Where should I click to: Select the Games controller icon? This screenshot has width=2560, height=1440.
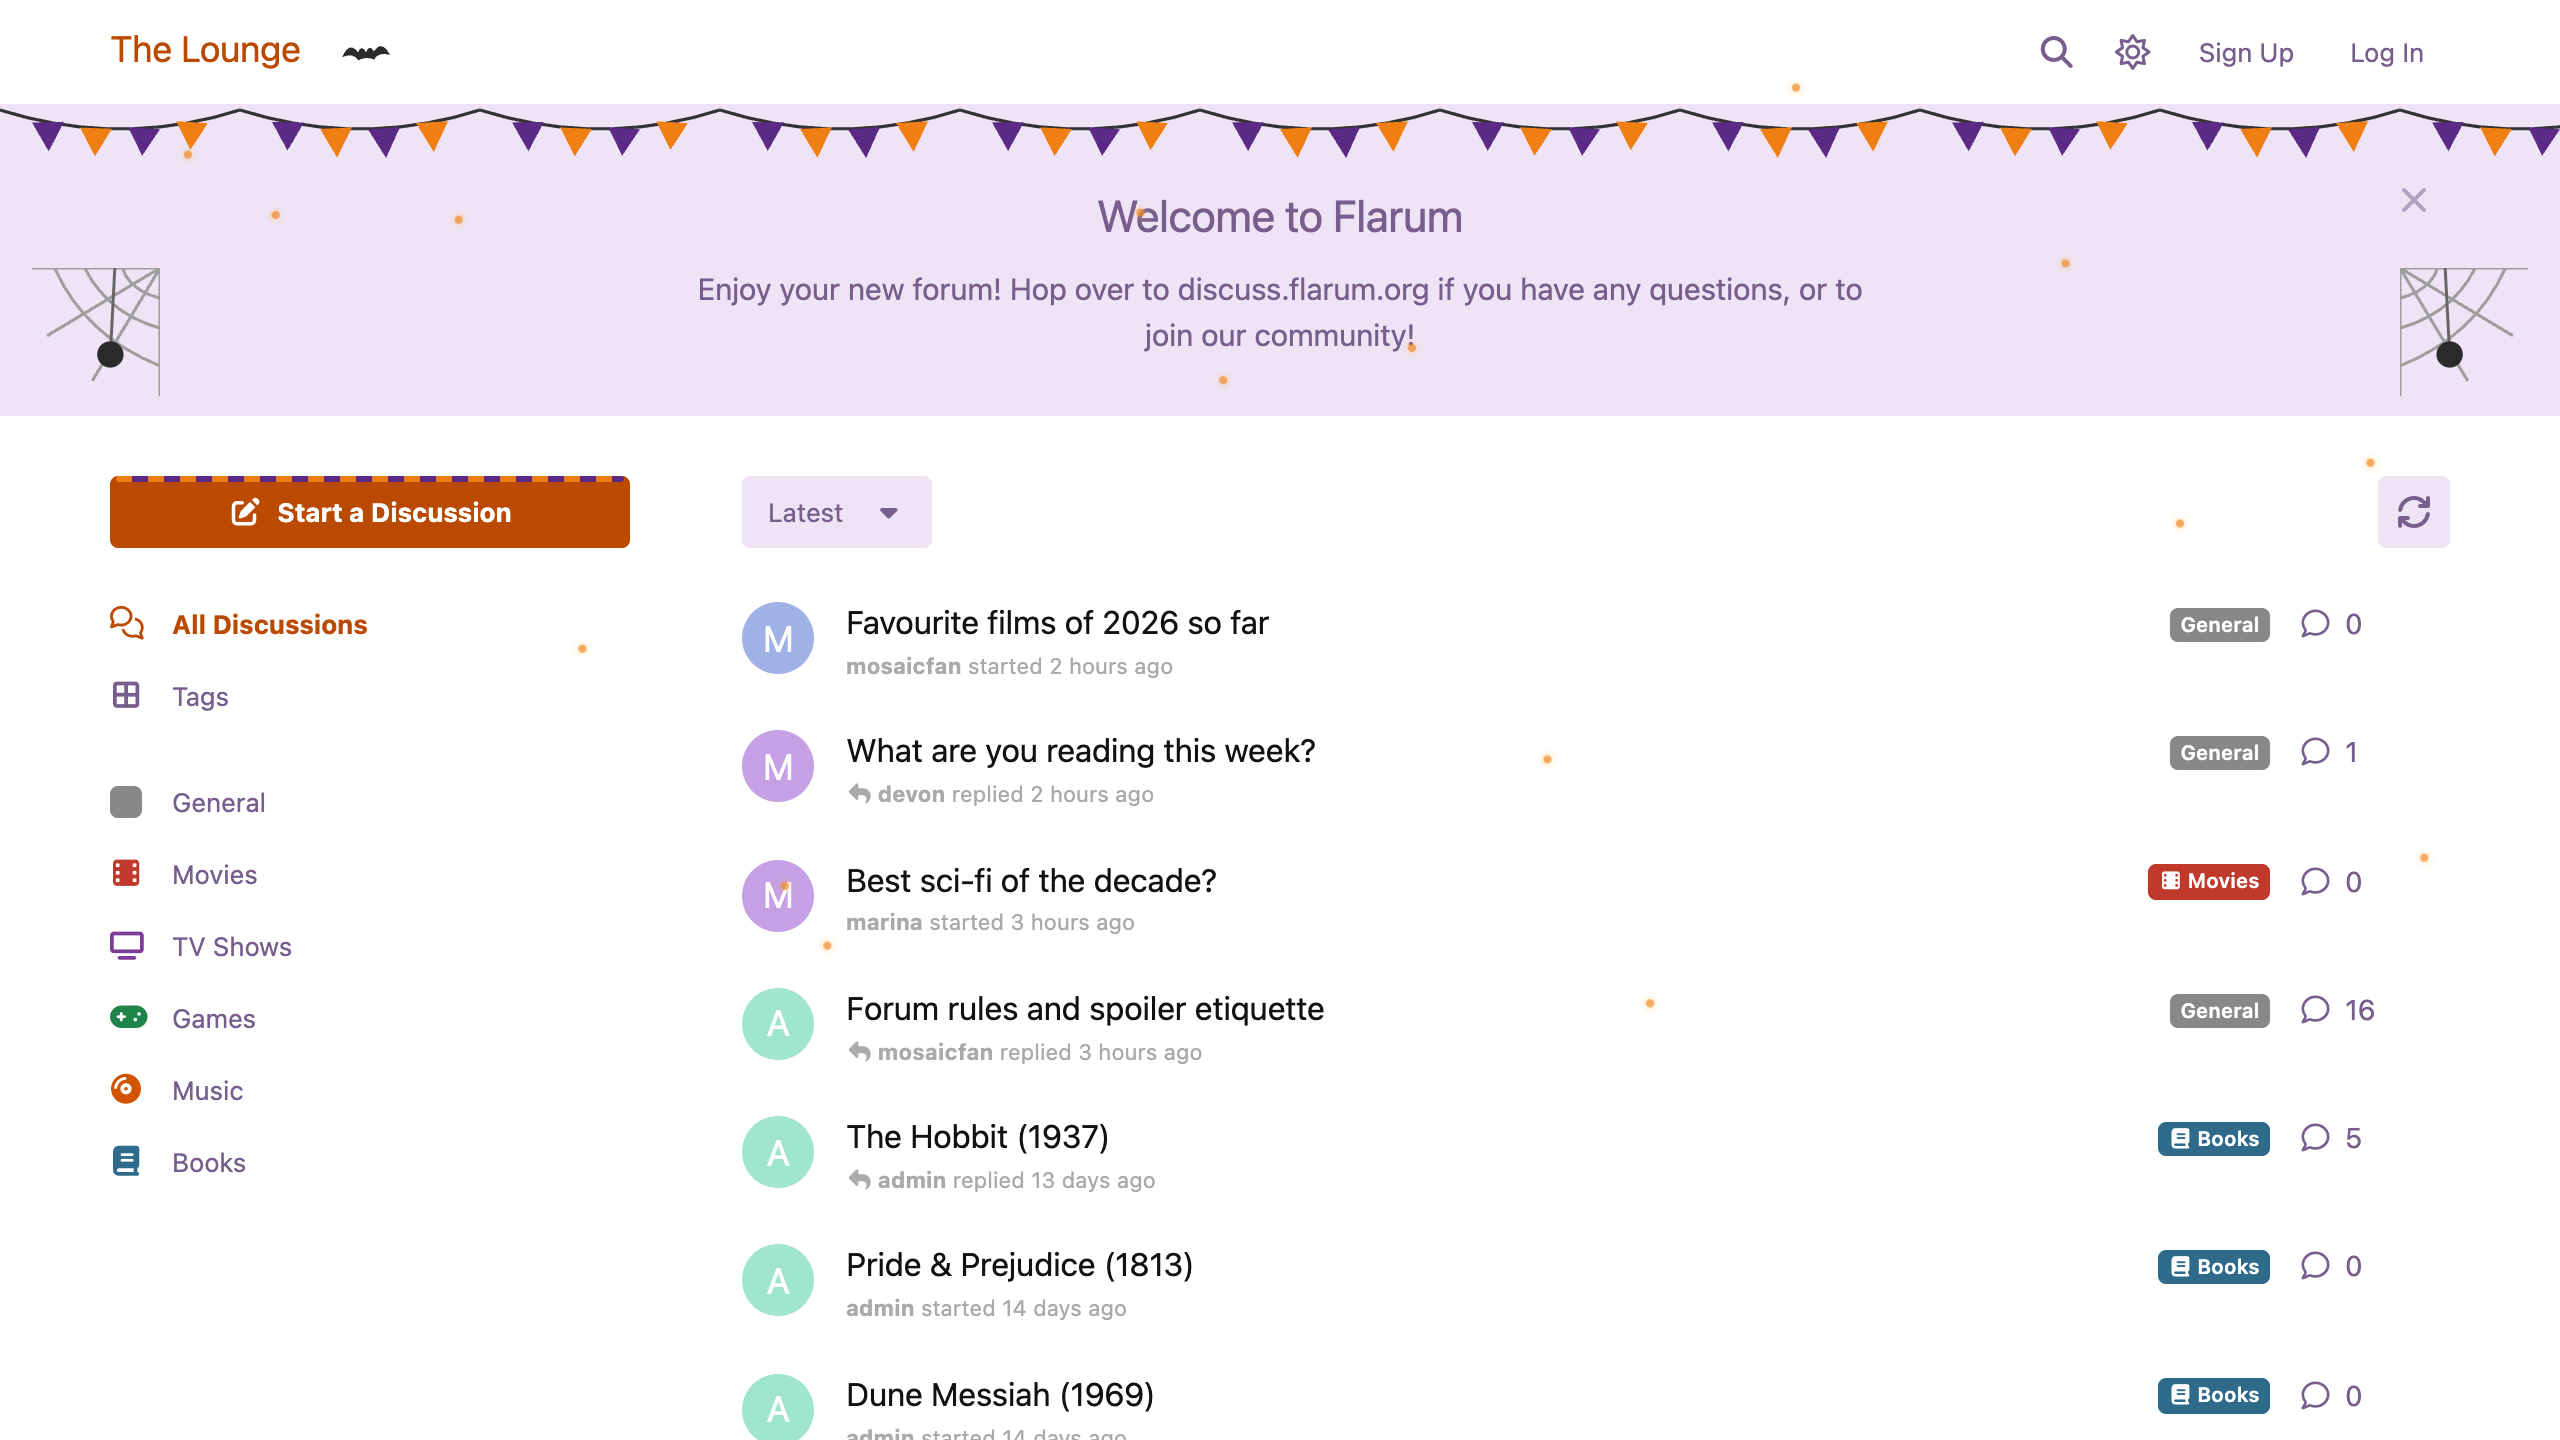[128, 1017]
